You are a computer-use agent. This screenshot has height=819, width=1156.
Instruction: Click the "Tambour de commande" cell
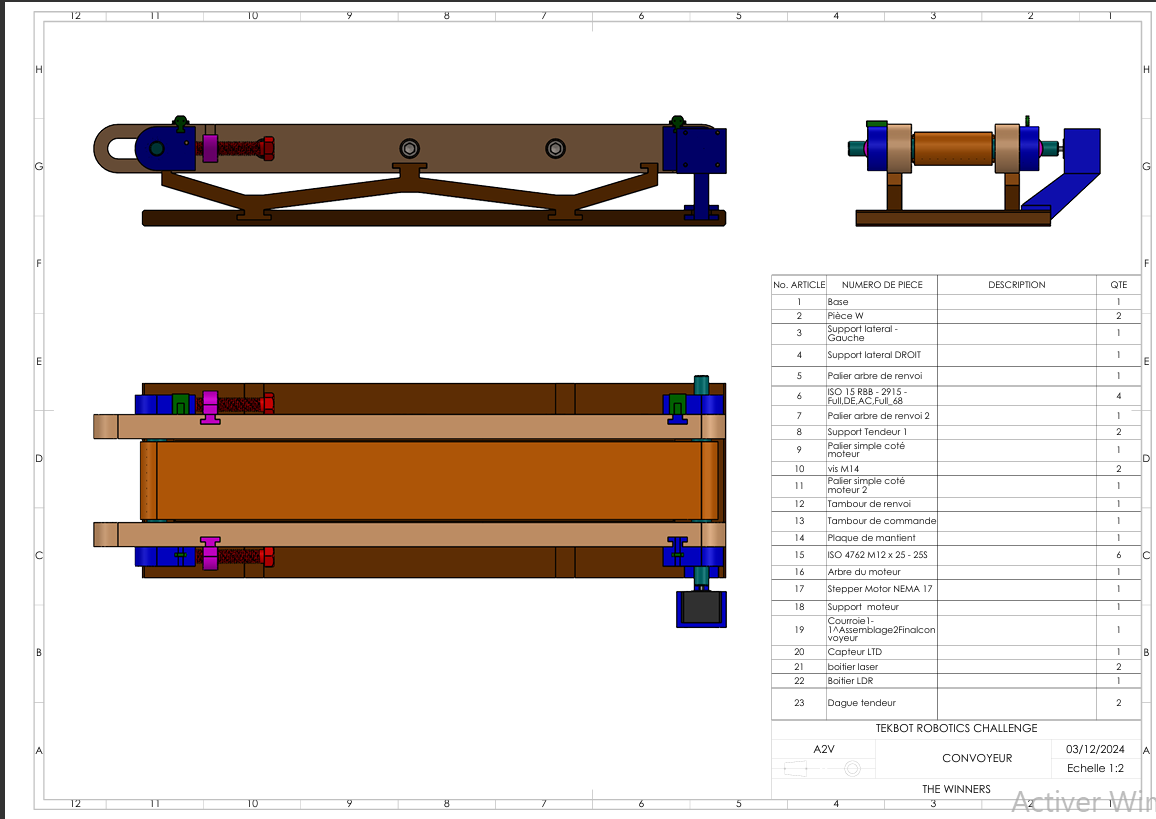coord(881,521)
